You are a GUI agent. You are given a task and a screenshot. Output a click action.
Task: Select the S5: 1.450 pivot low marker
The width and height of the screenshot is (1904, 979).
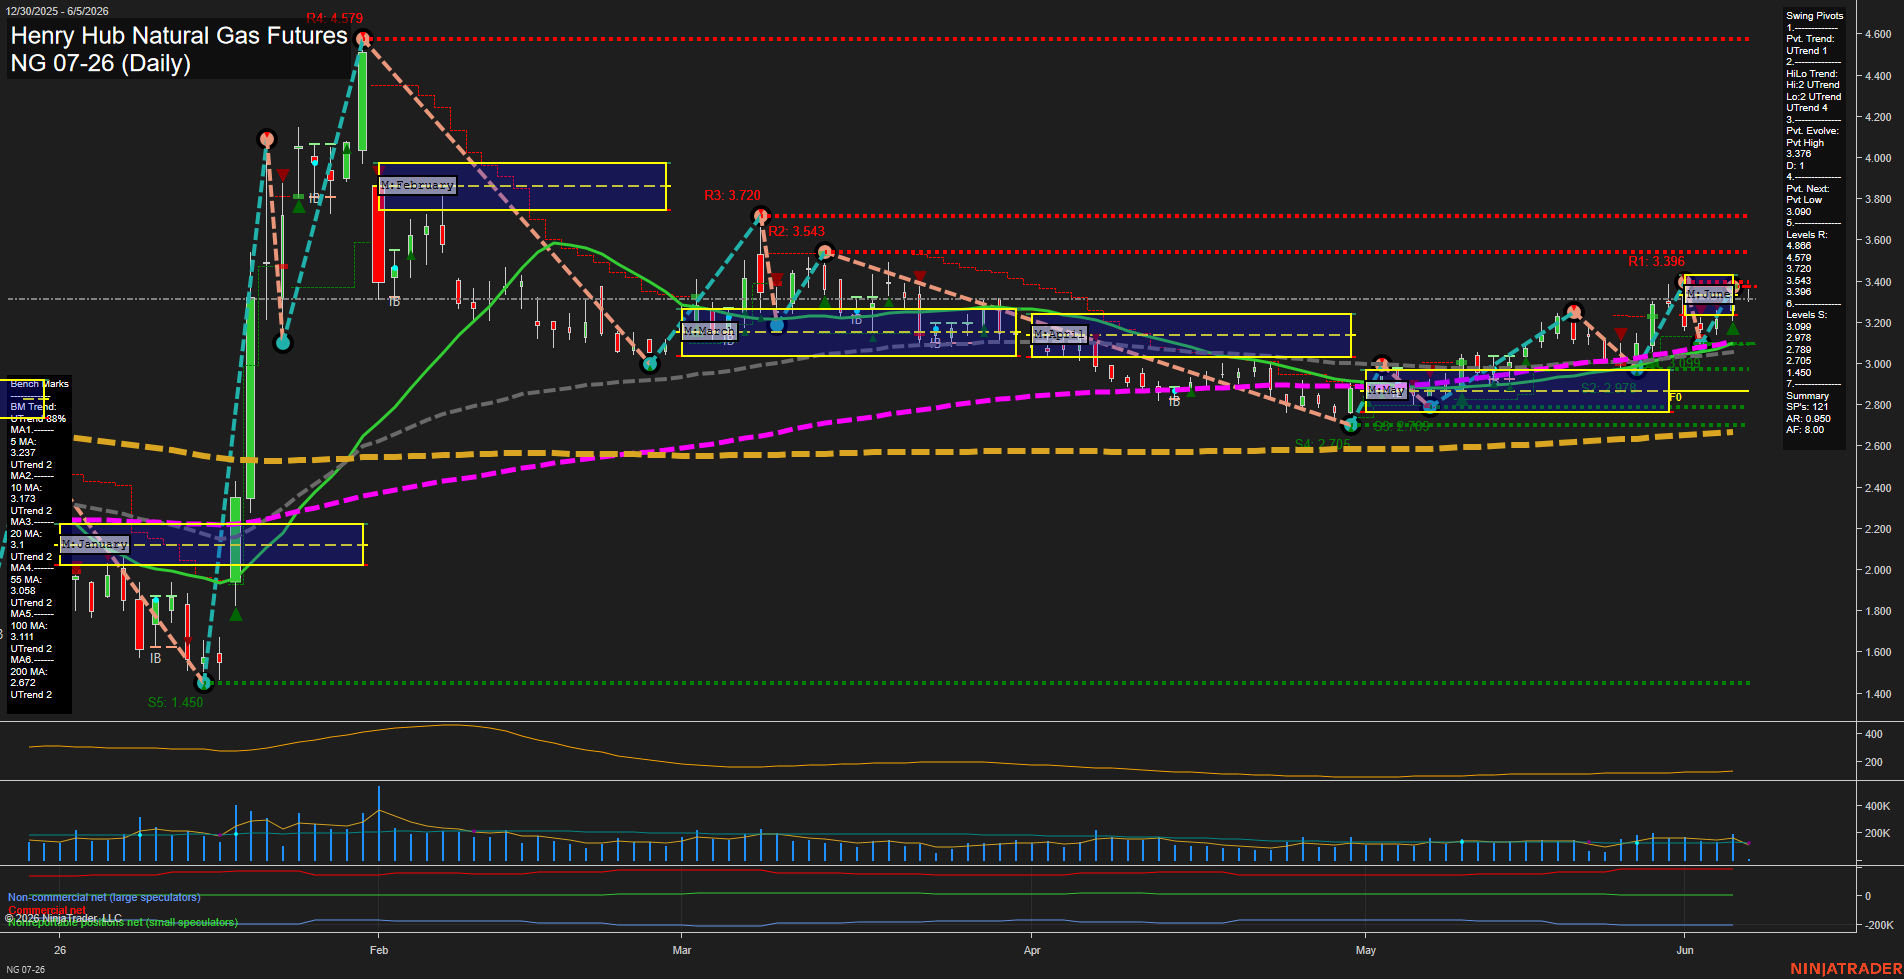point(204,683)
